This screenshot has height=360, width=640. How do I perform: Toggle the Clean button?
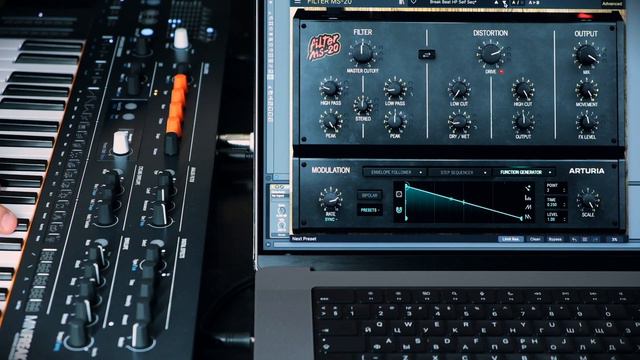[535, 239]
